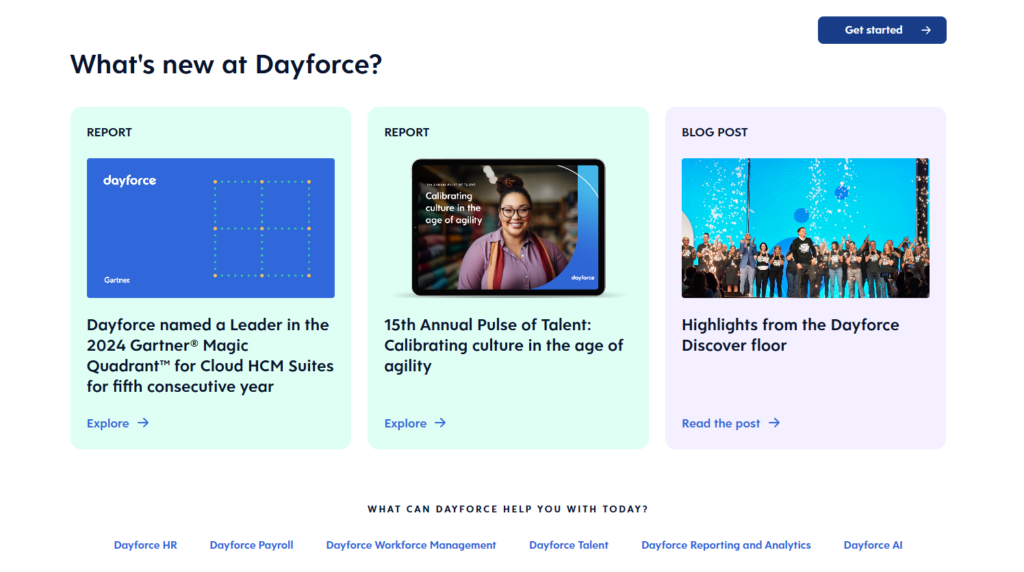Open the Gartner Magic Quadrant report thumbnail
The width and height of the screenshot is (1024, 572).
210,228
